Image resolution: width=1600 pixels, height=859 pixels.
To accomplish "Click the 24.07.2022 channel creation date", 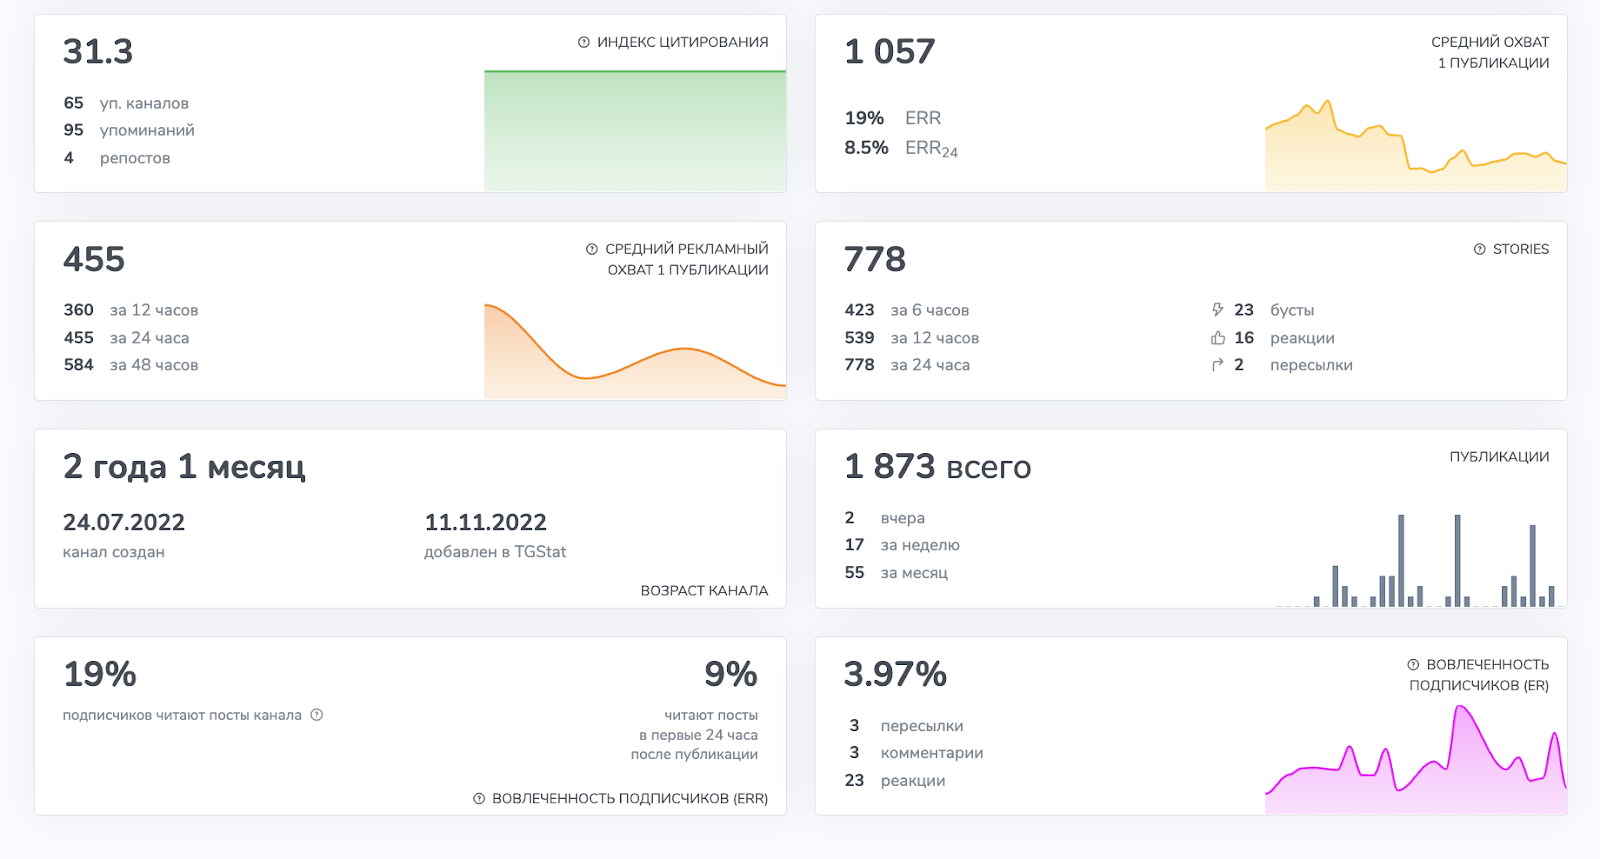I will point(124,522).
